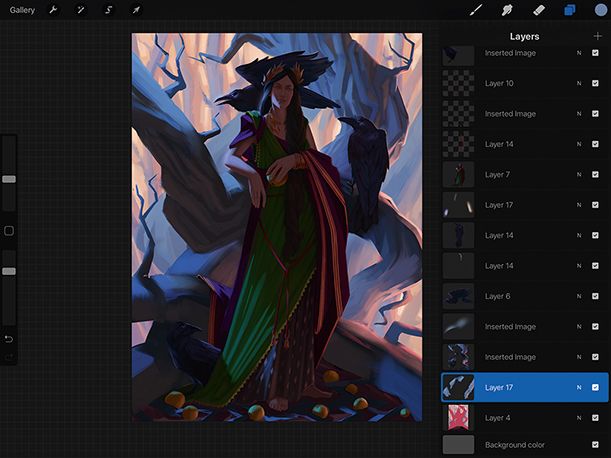The height and width of the screenshot is (458, 611).
Task: Uncheck visibility of Layer 7
Action: tap(595, 175)
